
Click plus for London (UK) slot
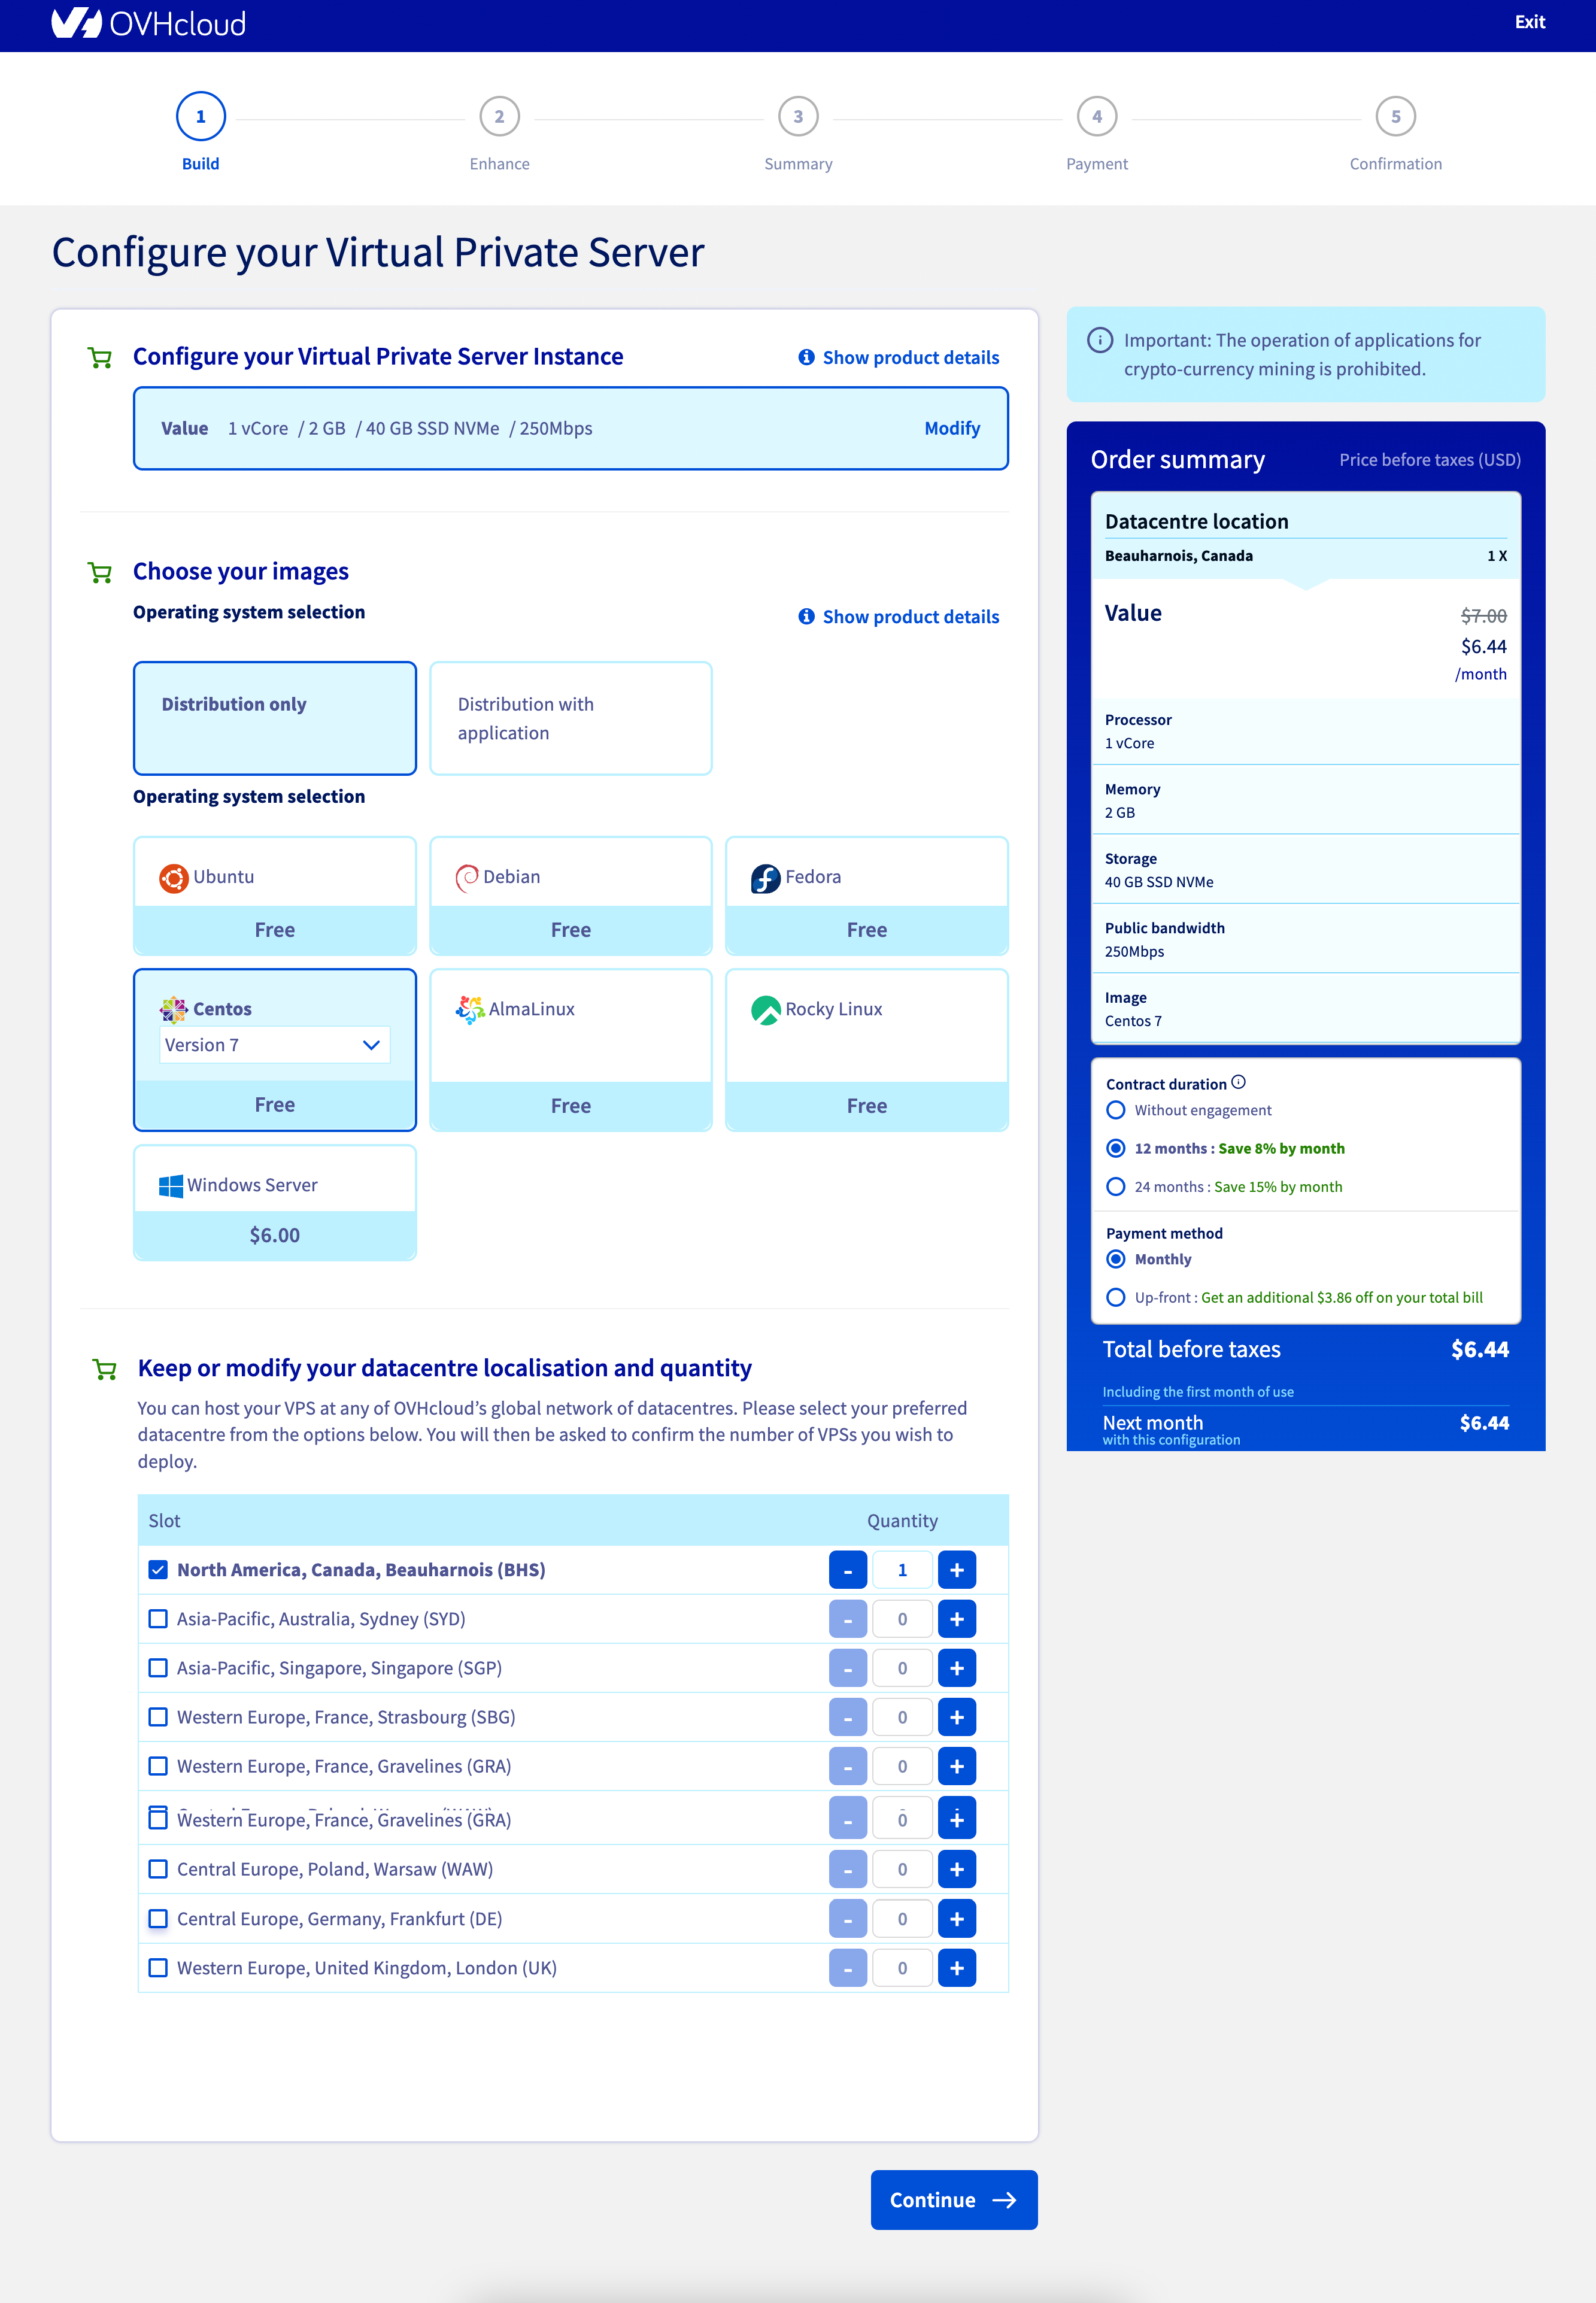click(957, 1968)
